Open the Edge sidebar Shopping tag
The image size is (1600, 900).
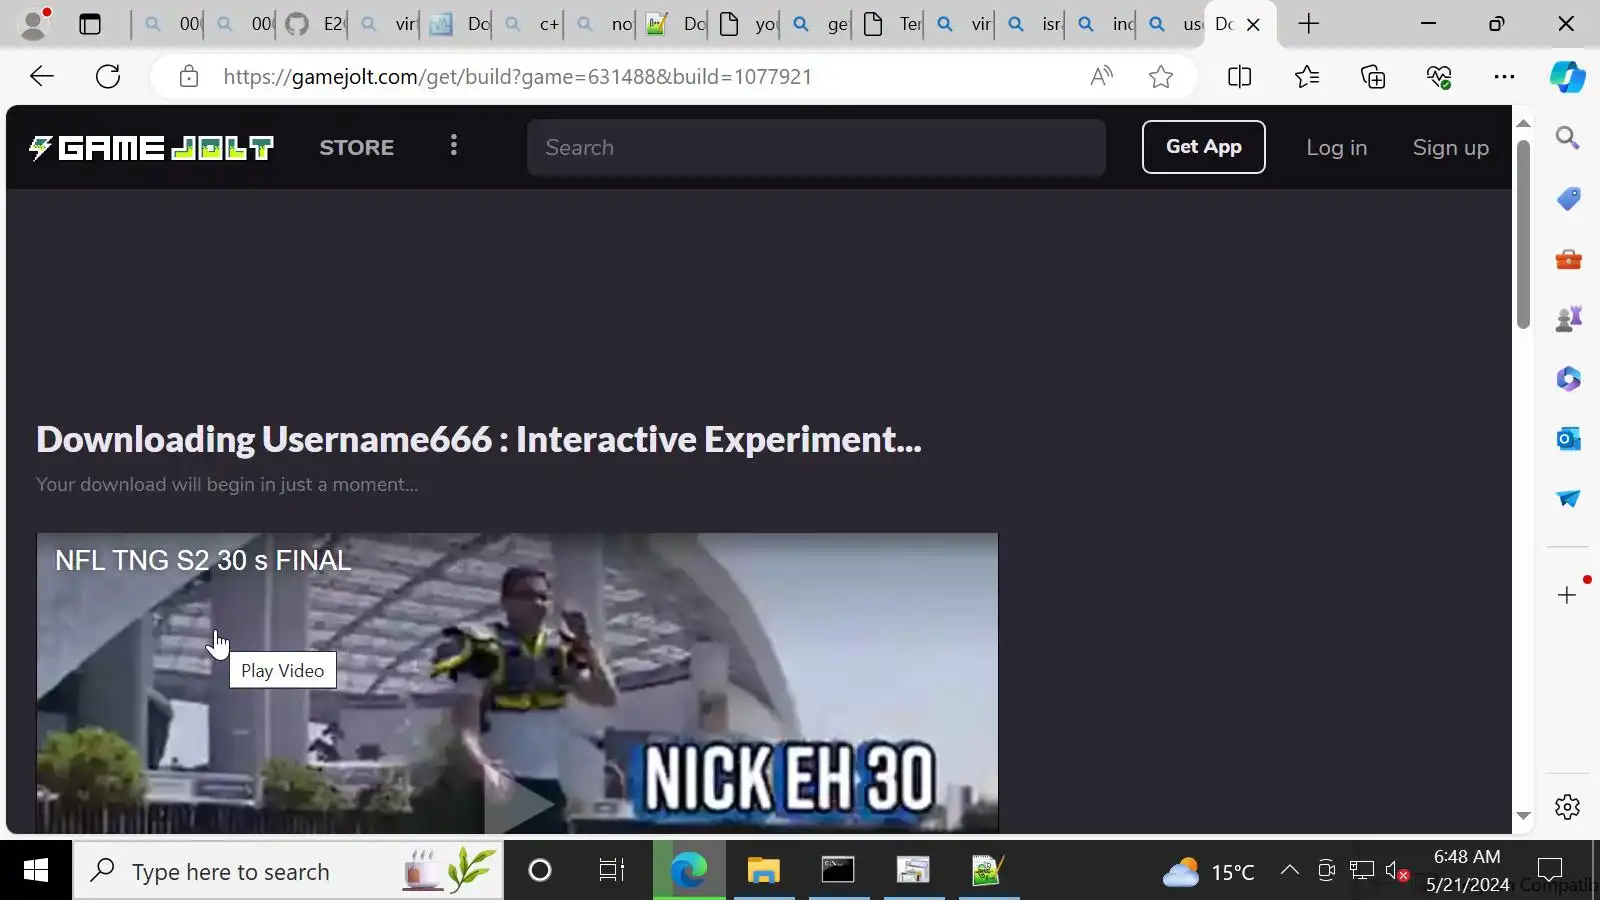(1567, 199)
